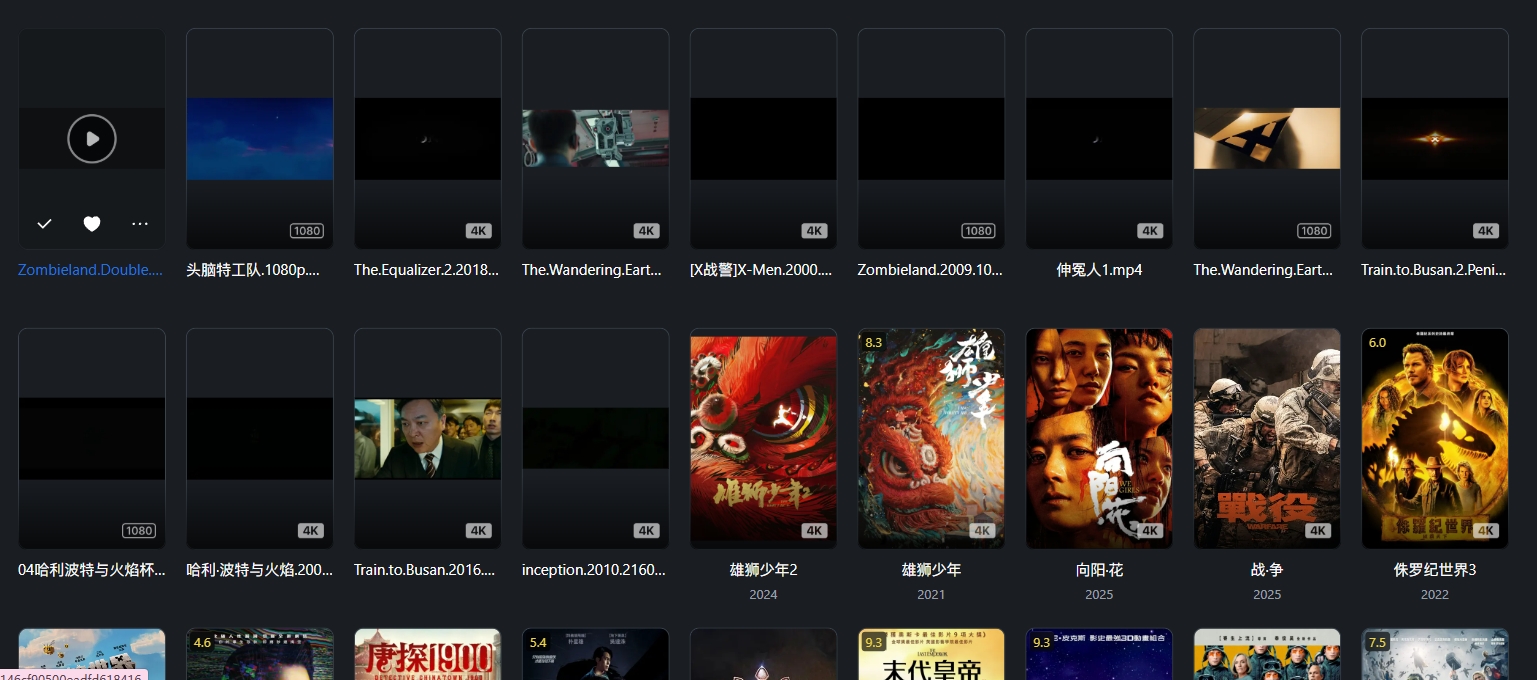Open the 战·争 soldiers poster

(1267, 439)
